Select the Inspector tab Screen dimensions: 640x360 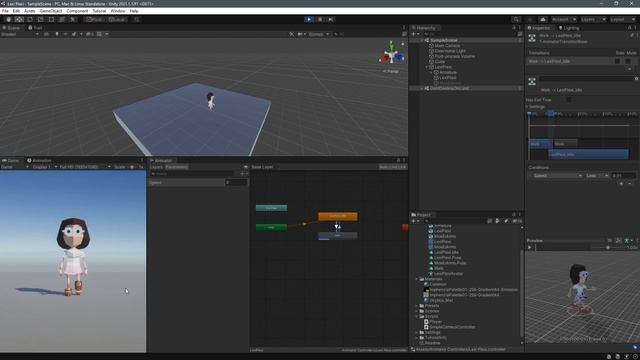pyautogui.click(x=539, y=28)
